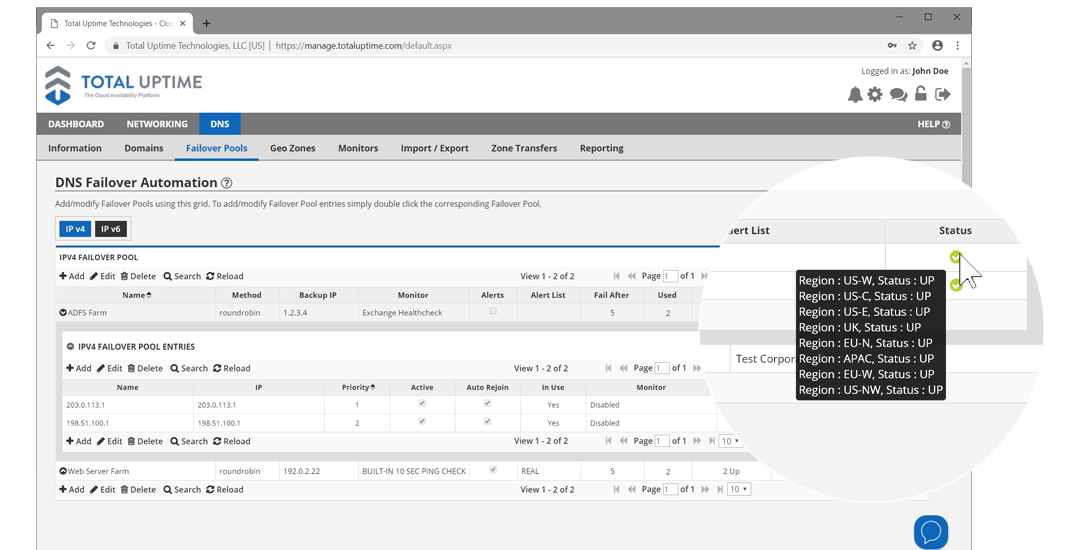Open the notifications bell icon
The image size is (1080, 550).
[855, 94]
